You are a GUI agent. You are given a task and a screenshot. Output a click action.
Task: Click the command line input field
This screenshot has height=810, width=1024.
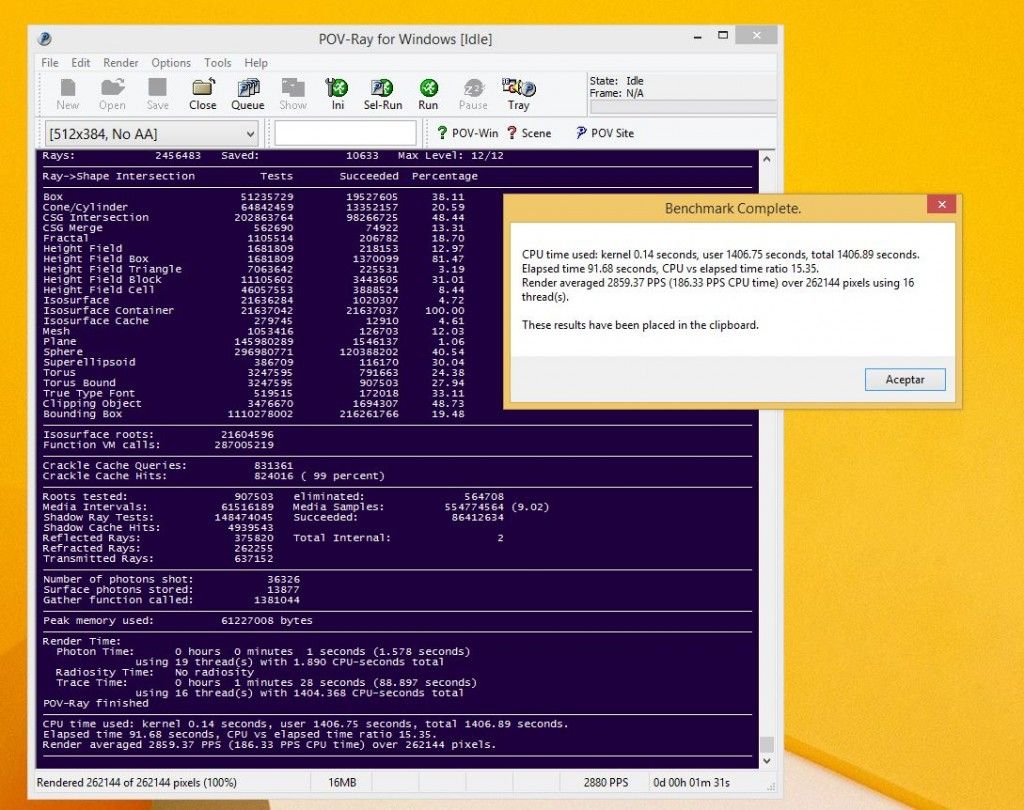tap(345, 133)
